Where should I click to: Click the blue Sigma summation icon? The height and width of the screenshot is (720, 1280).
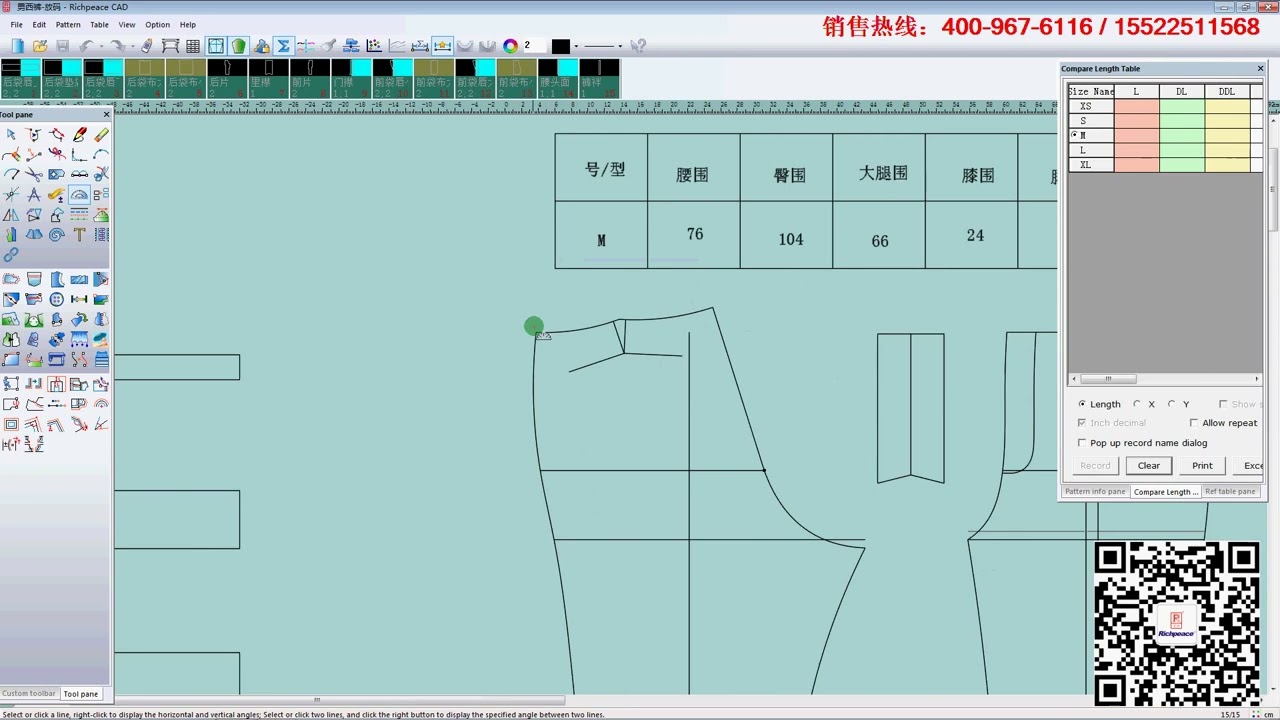[x=283, y=46]
